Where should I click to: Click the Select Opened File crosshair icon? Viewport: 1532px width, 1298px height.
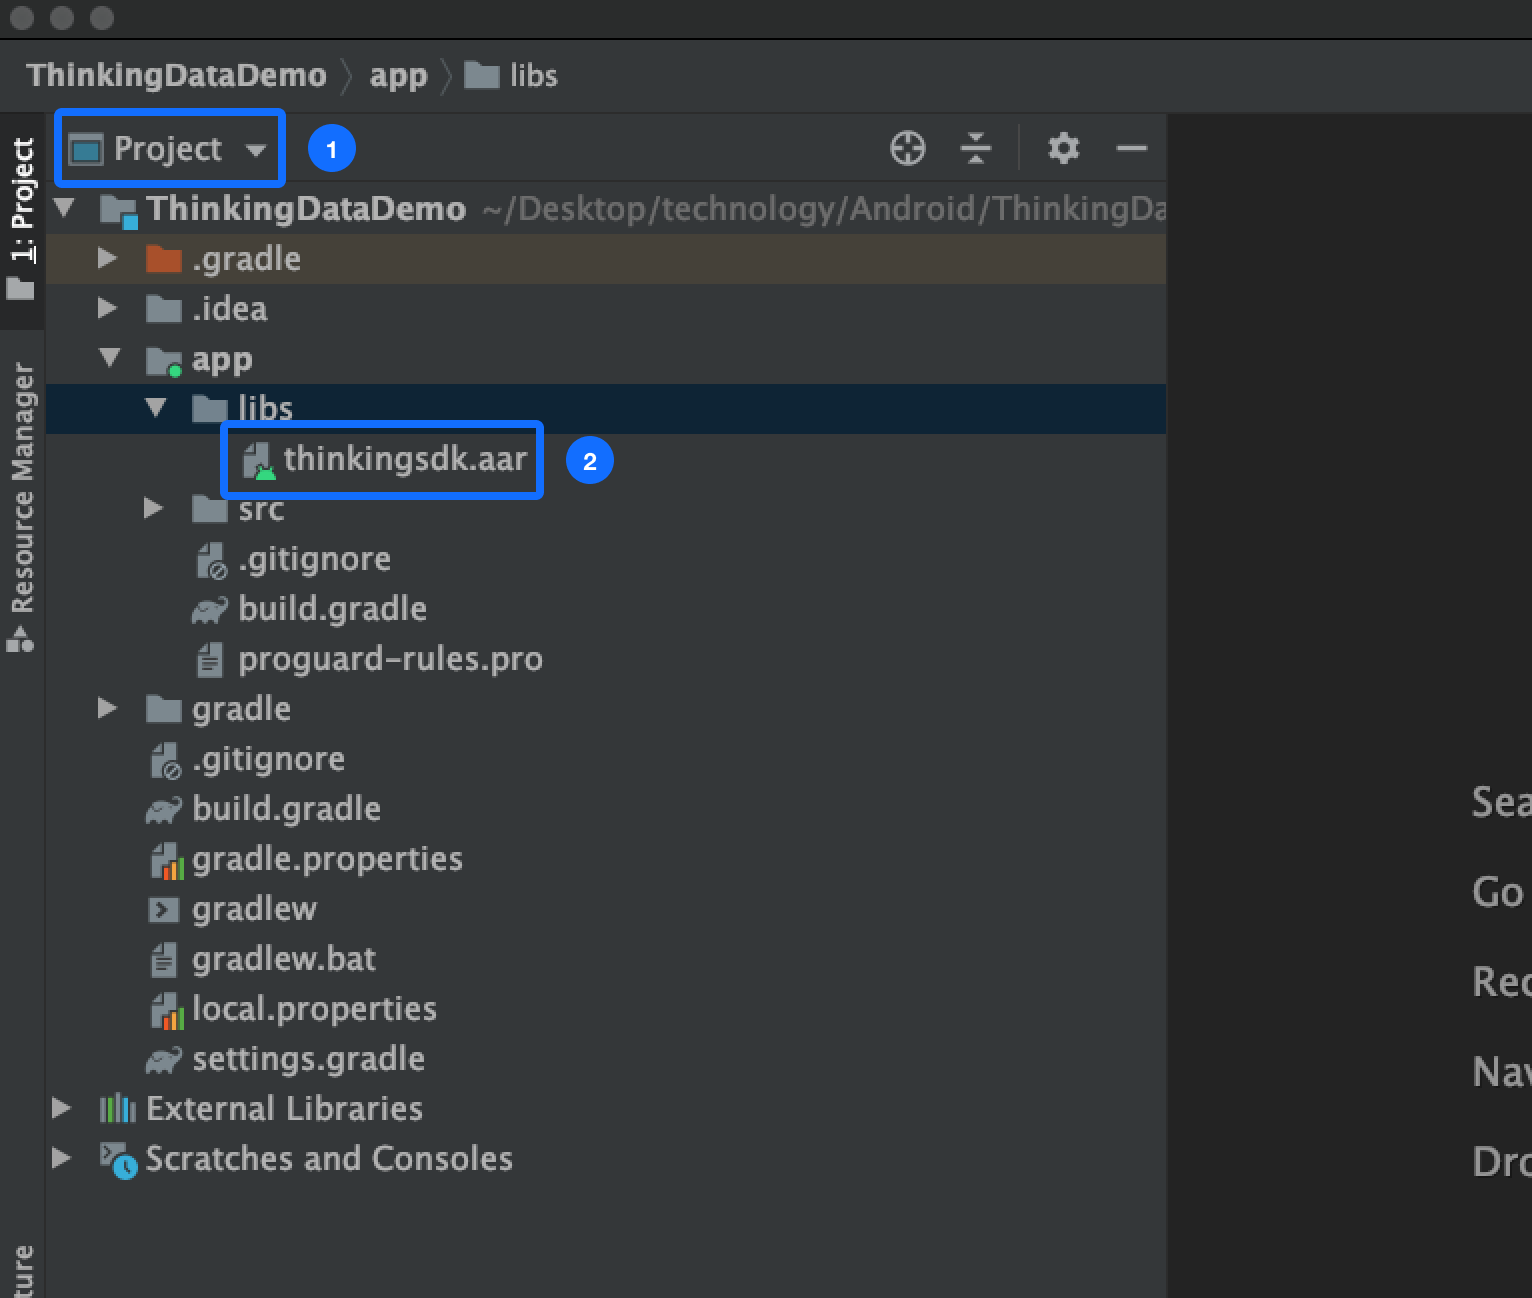pos(907,148)
